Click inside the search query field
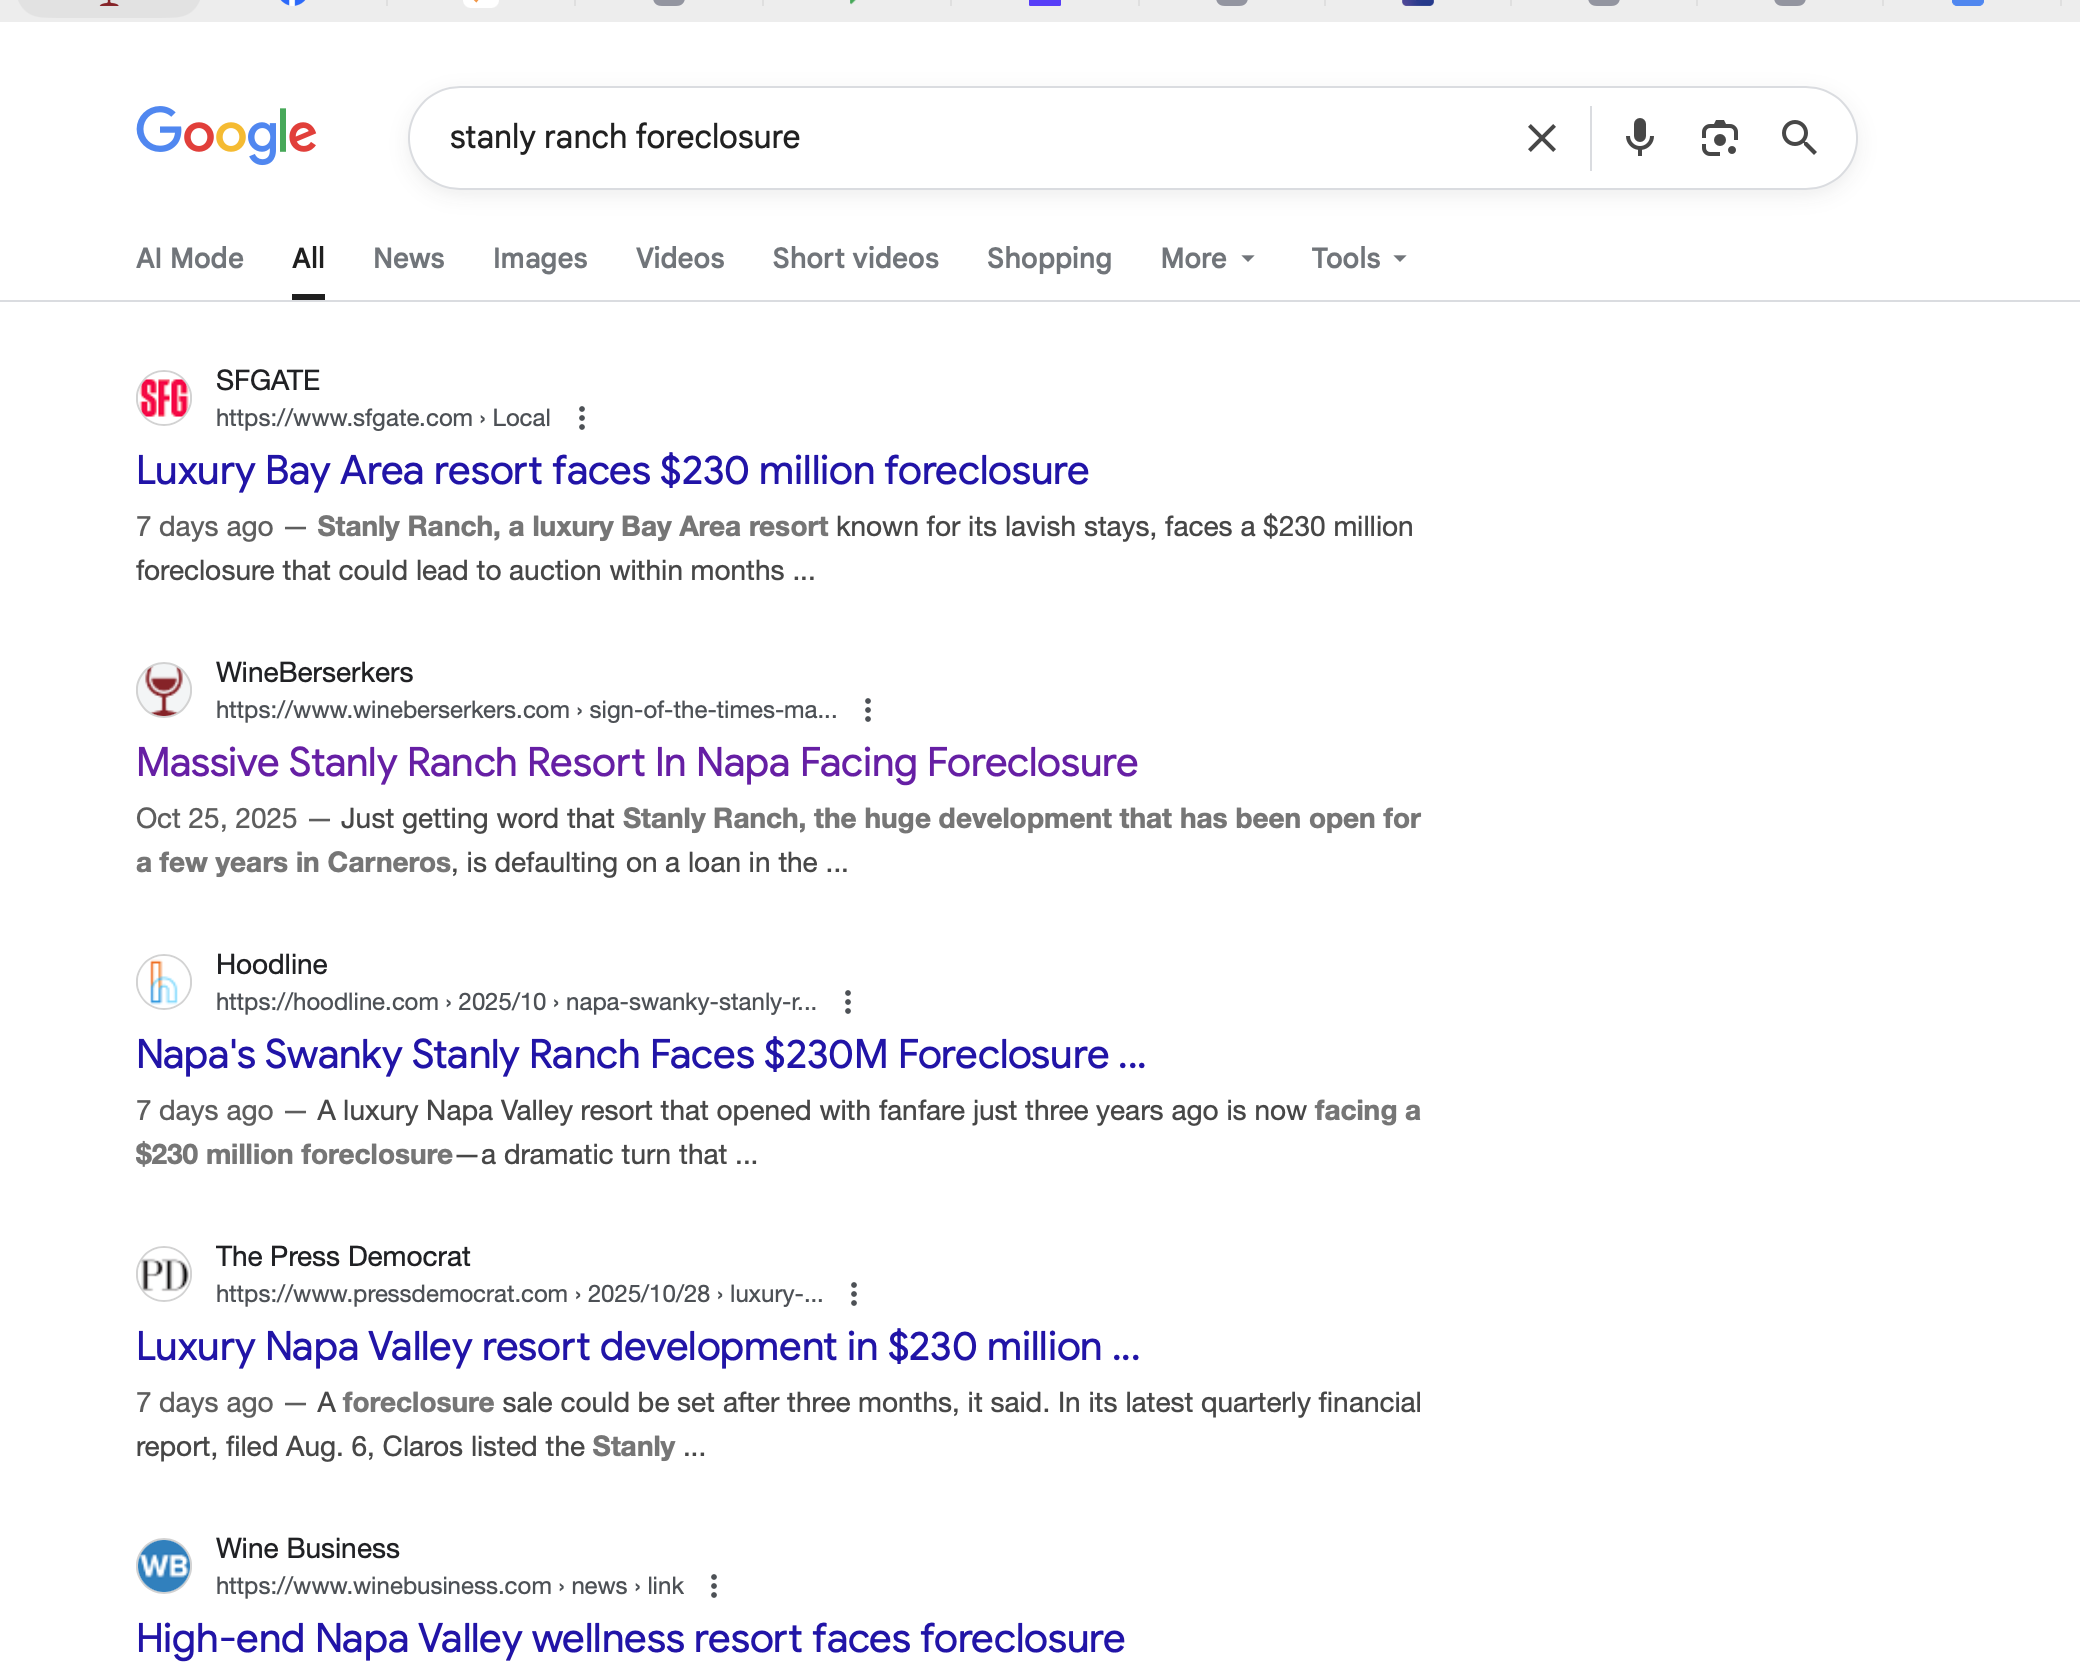2080x1666 pixels. click(x=960, y=138)
